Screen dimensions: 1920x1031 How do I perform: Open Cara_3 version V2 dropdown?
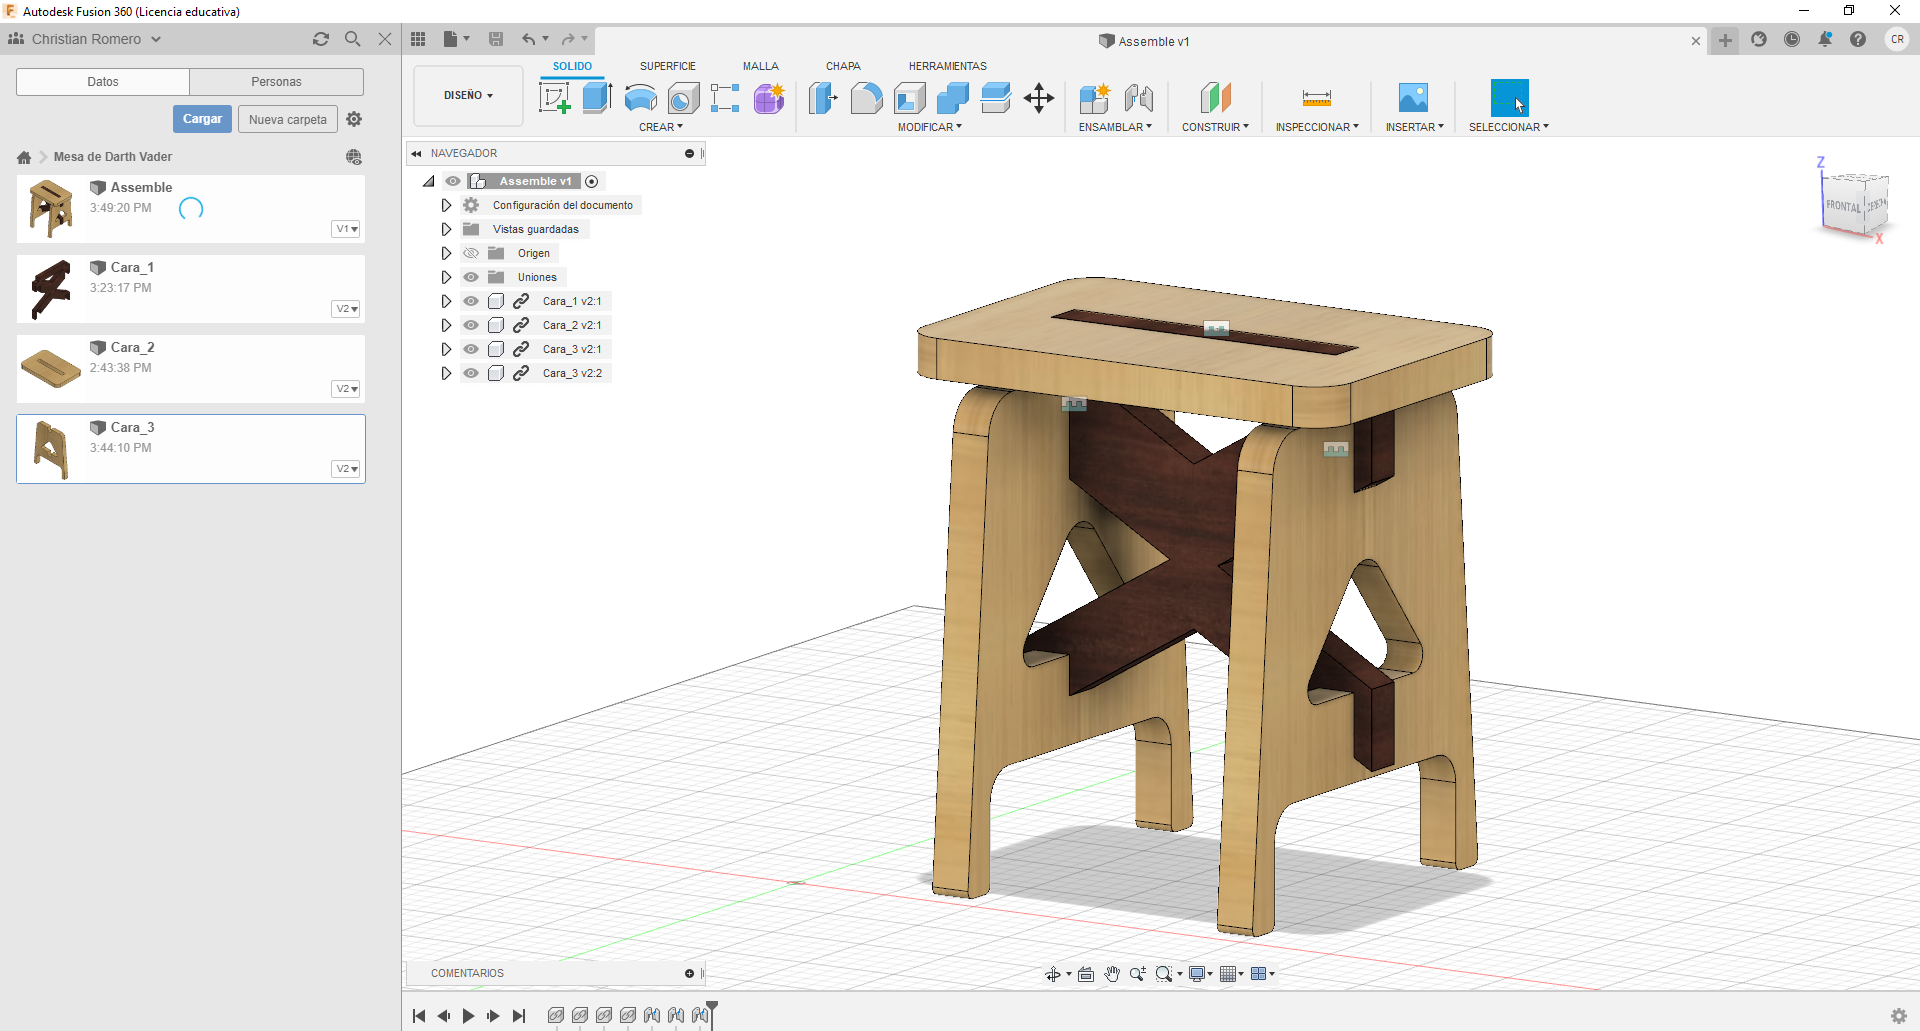point(346,469)
